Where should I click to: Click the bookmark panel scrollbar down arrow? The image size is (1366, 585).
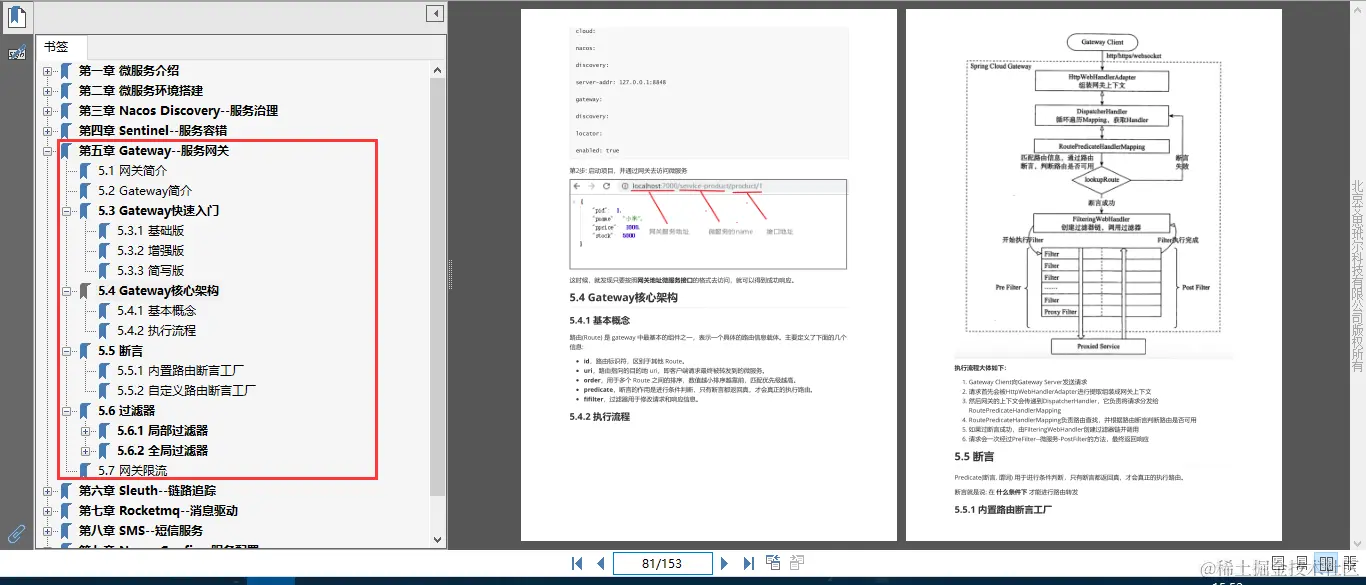(437, 539)
